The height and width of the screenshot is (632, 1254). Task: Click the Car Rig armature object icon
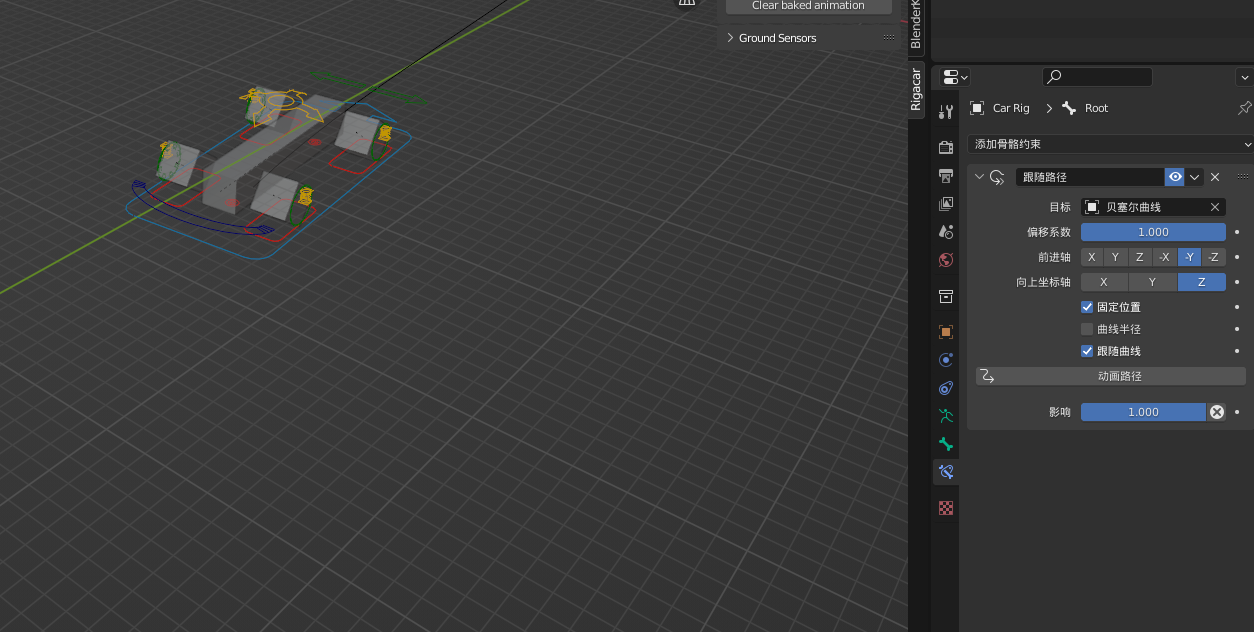(x=976, y=108)
